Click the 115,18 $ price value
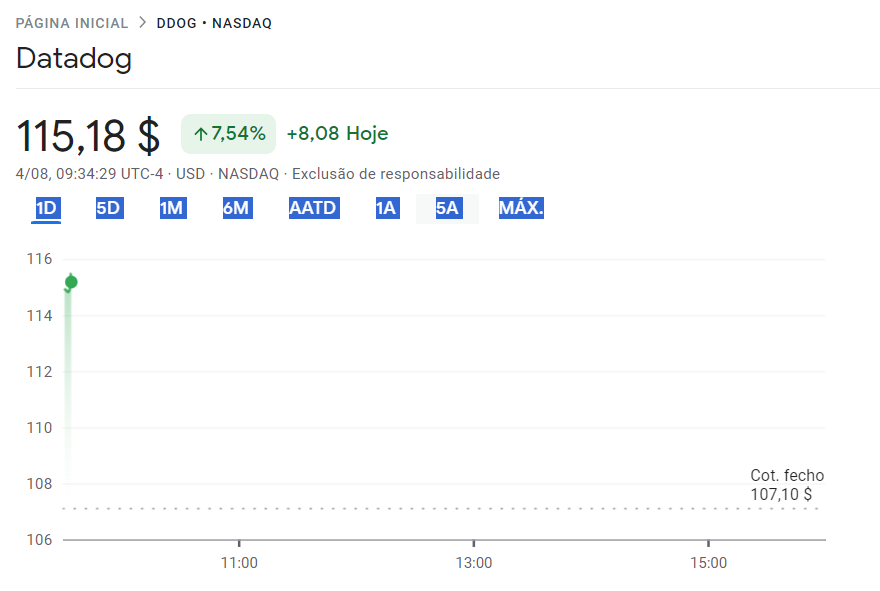This screenshot has width=880, height=591. click(88, 136)
